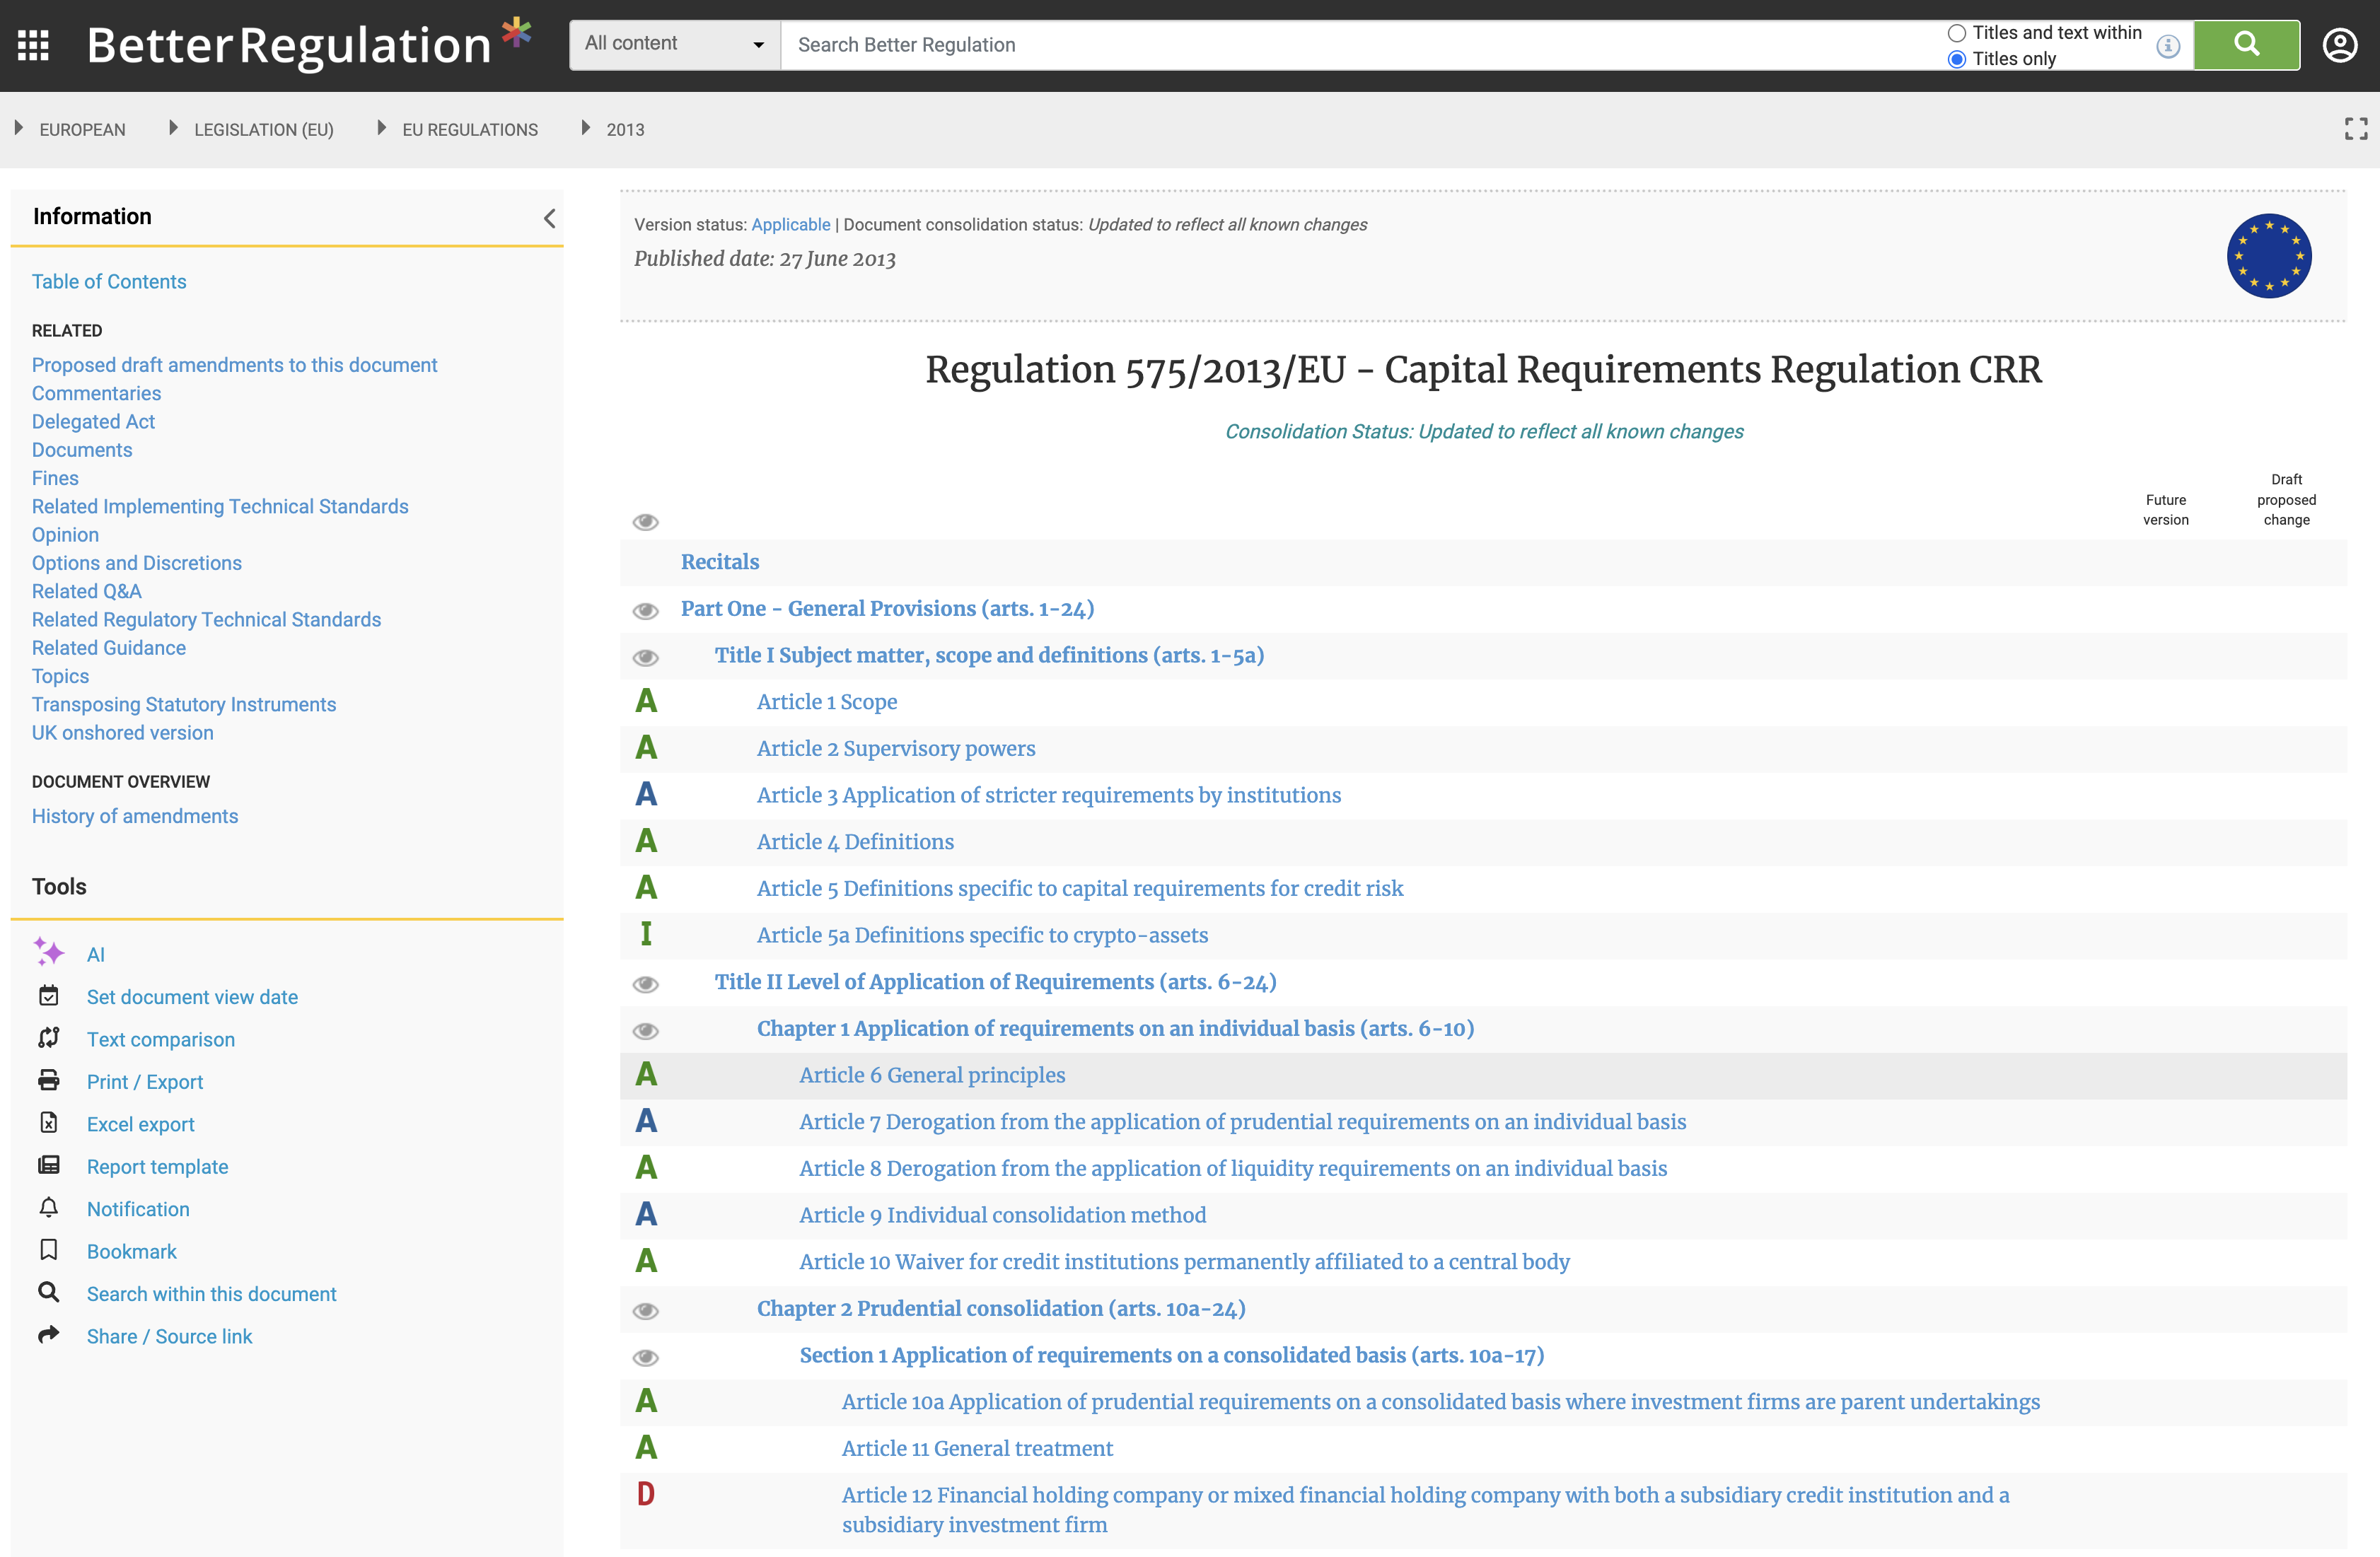Open the 2013 breadcrumb item
The height and width of the screenshot is (1557, 2380).
point(625,130)
